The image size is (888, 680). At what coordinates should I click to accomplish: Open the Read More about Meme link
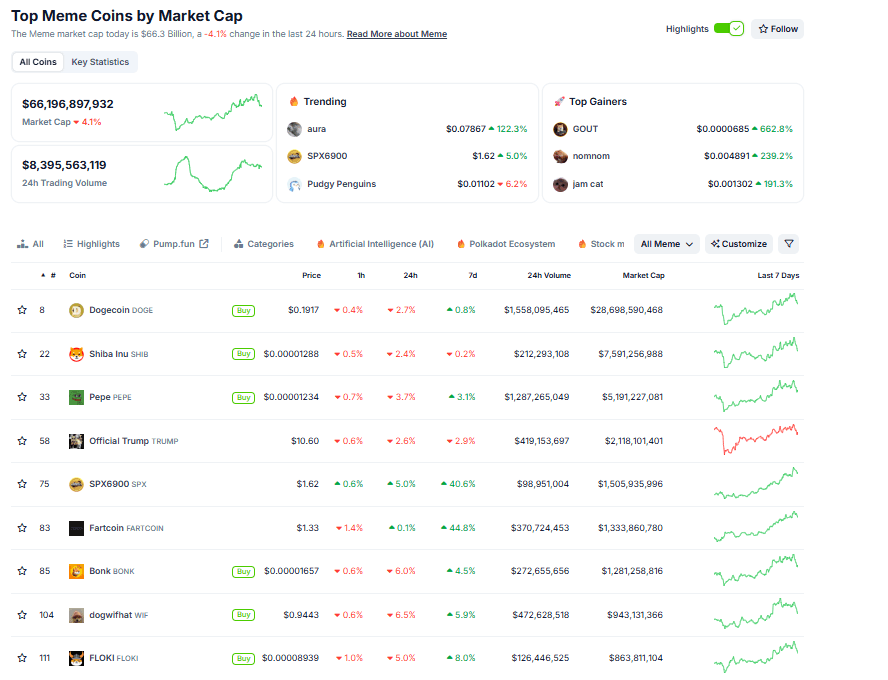point(396,34)
